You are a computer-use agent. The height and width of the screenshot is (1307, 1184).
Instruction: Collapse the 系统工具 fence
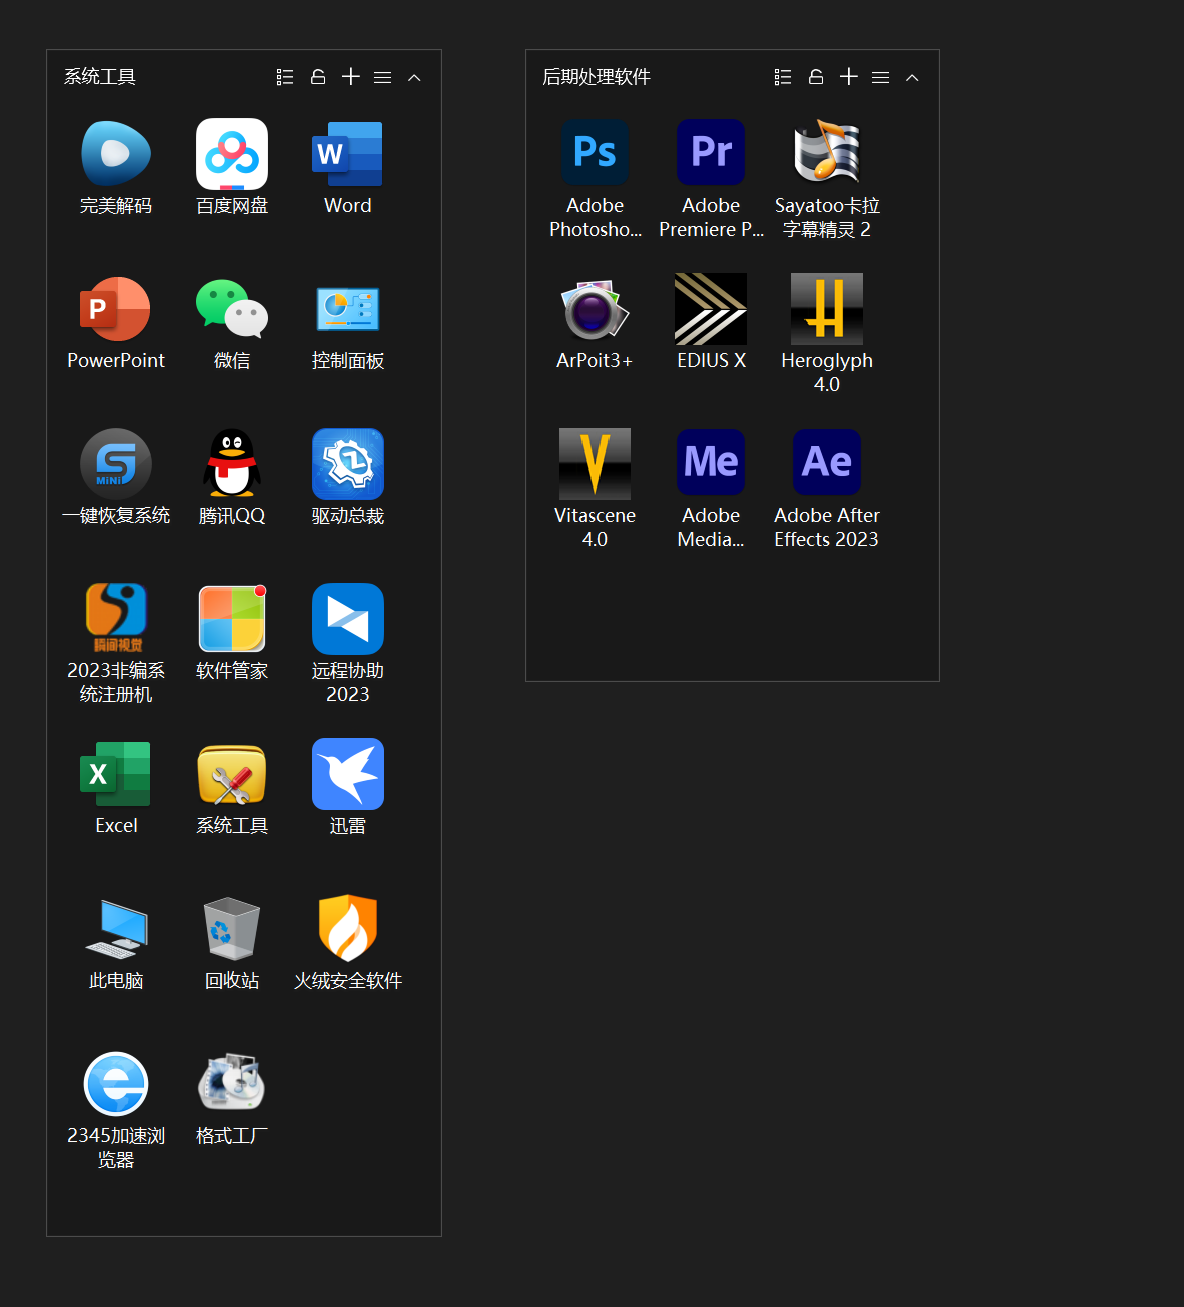coord(414,77)
